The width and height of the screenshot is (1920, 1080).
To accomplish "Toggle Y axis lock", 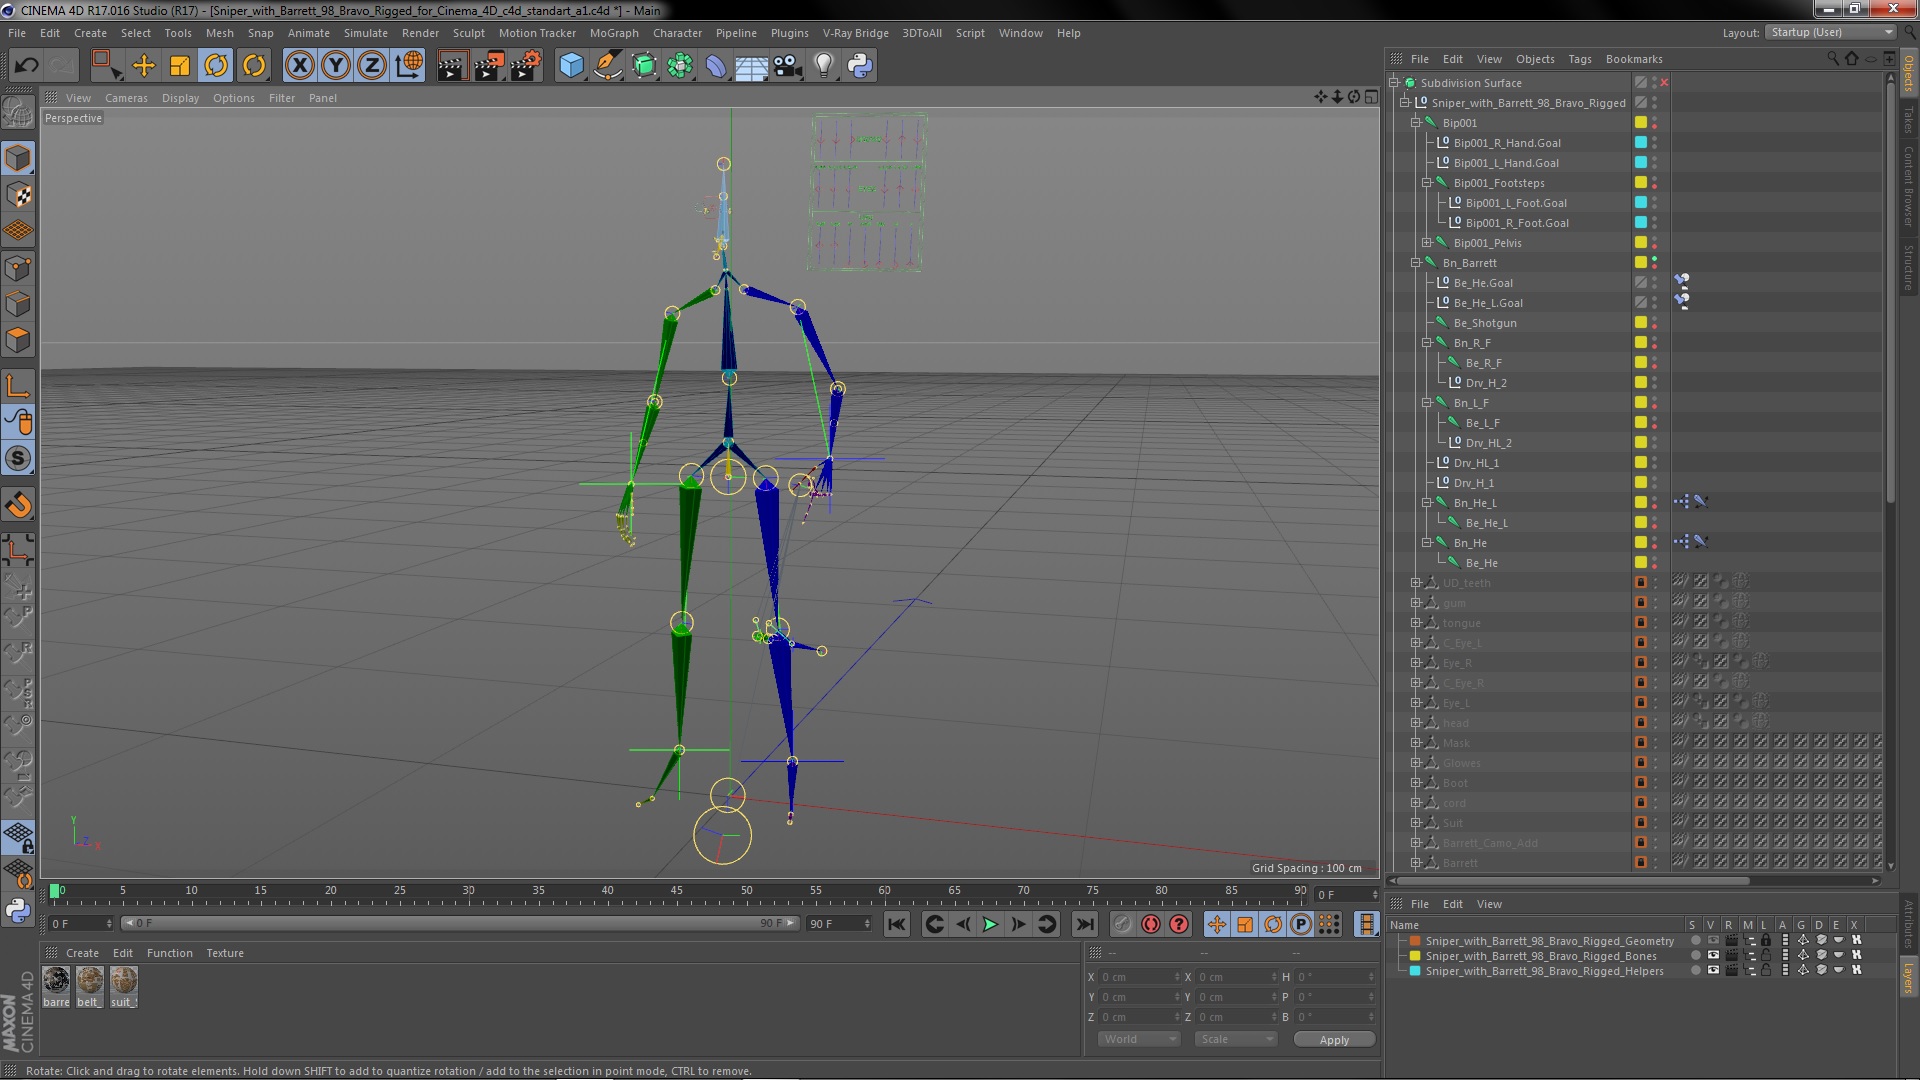I will point(336,66).
